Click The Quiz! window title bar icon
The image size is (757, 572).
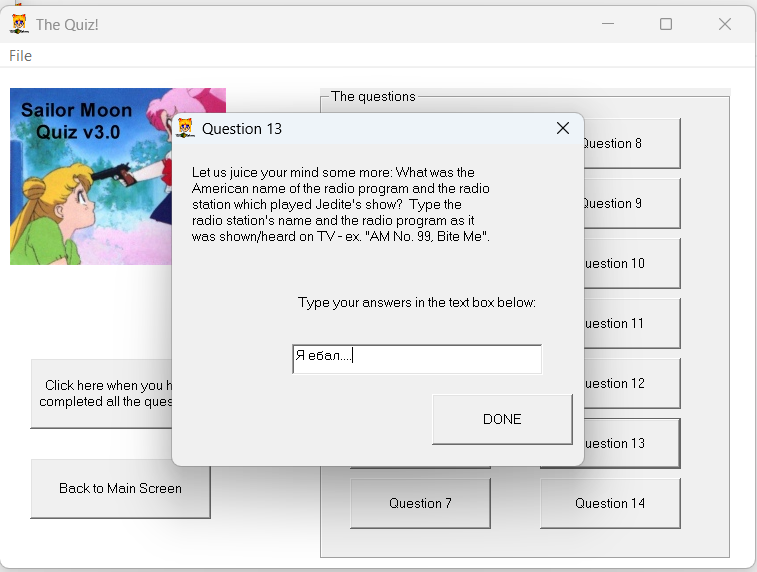[x=18, y=24]
